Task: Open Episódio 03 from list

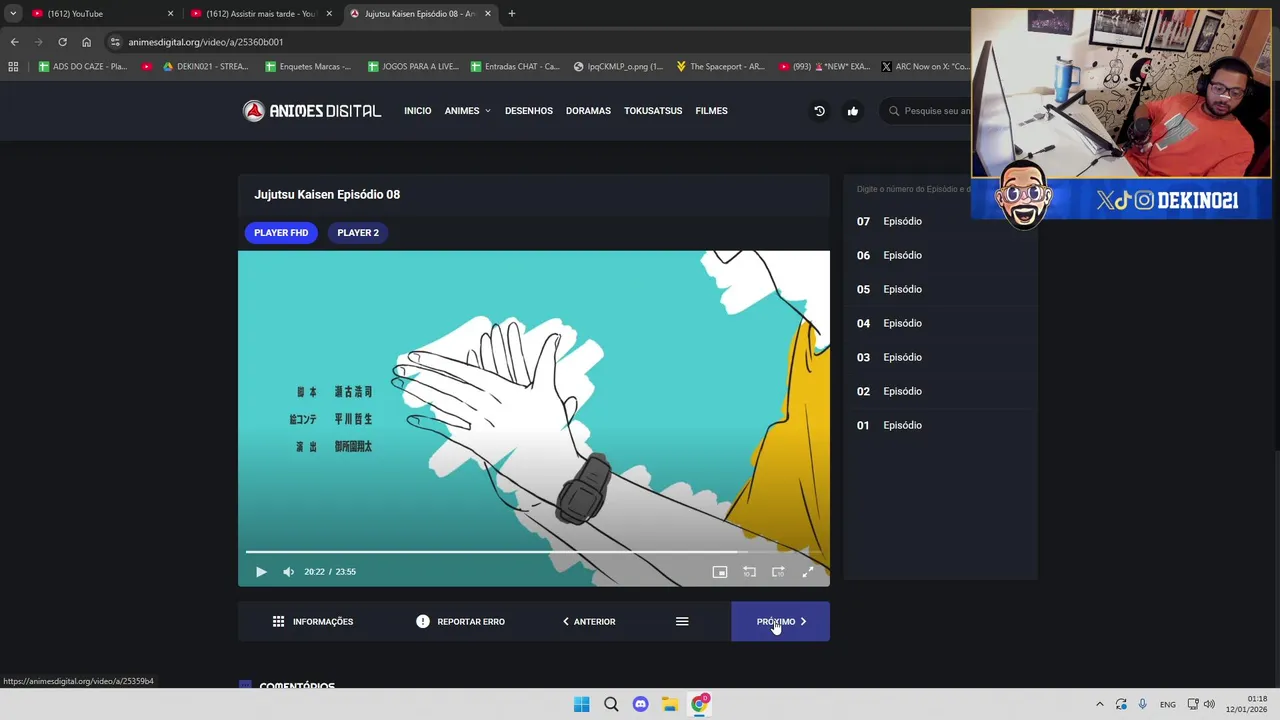Action: click(x=940, y=357)
